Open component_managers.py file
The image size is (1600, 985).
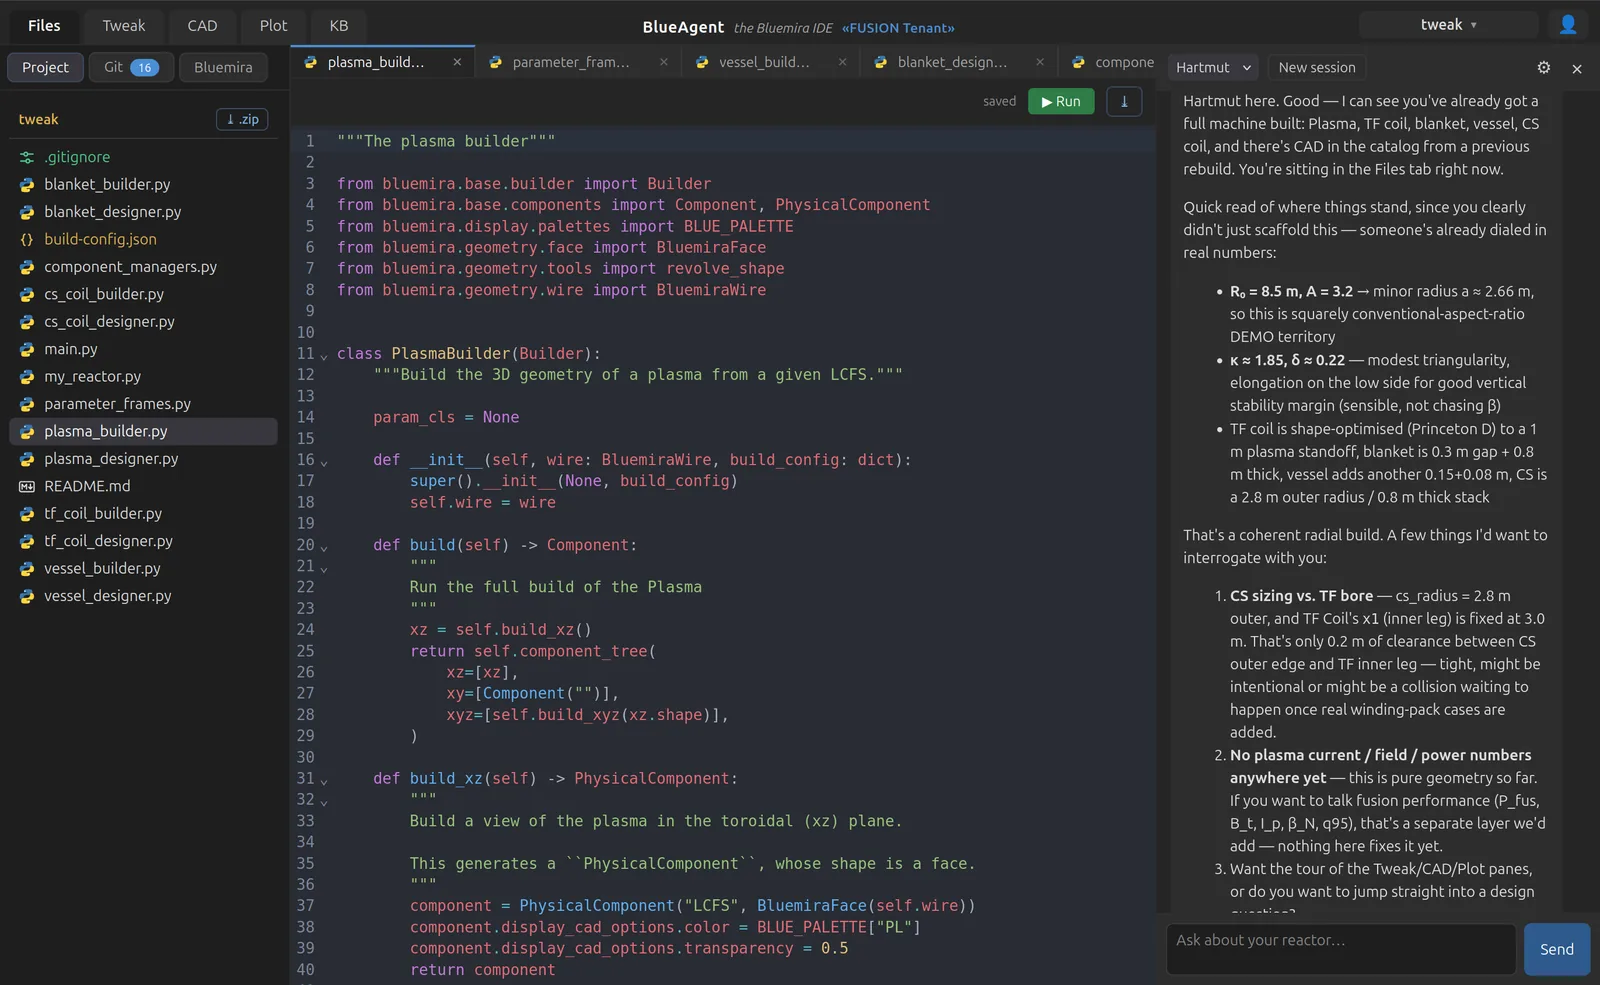pyautogui.click(x=143, y=267)
